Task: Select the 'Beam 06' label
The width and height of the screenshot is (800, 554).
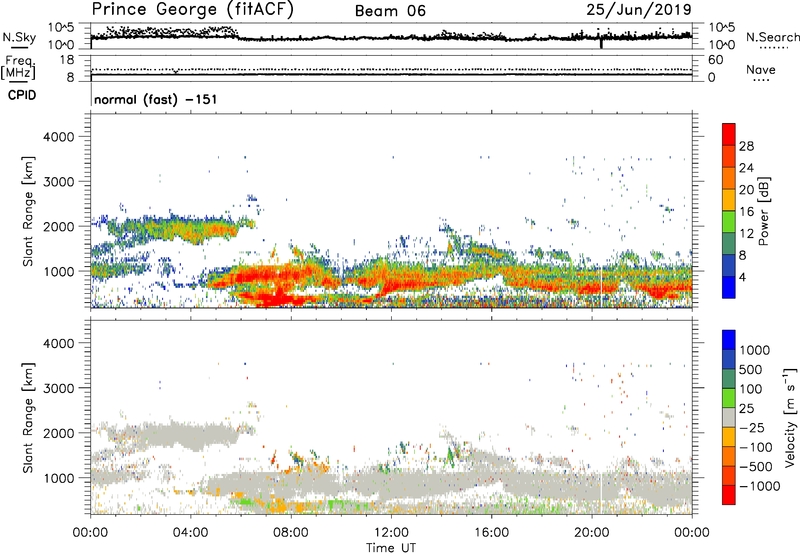Action: point(390,11)
